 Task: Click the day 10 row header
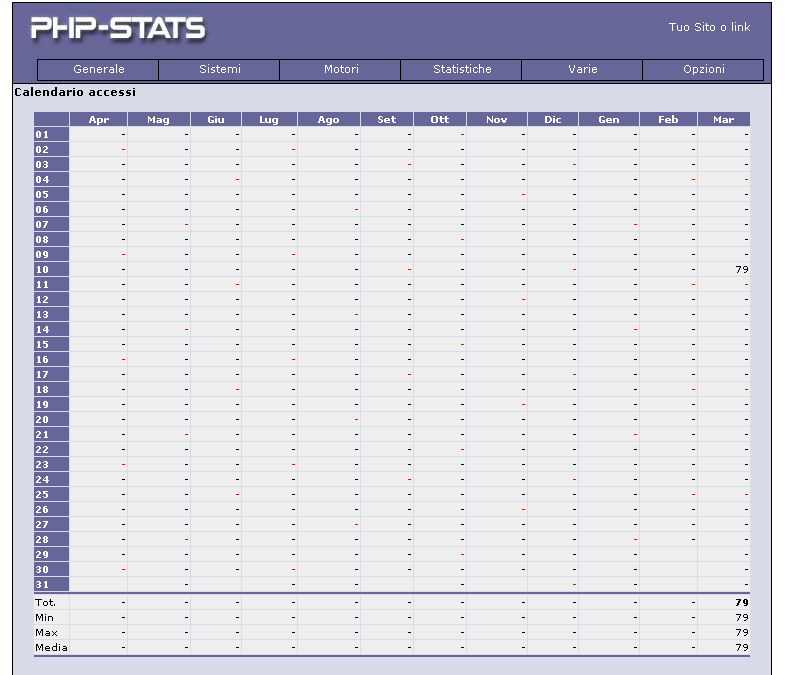(42, 270)
